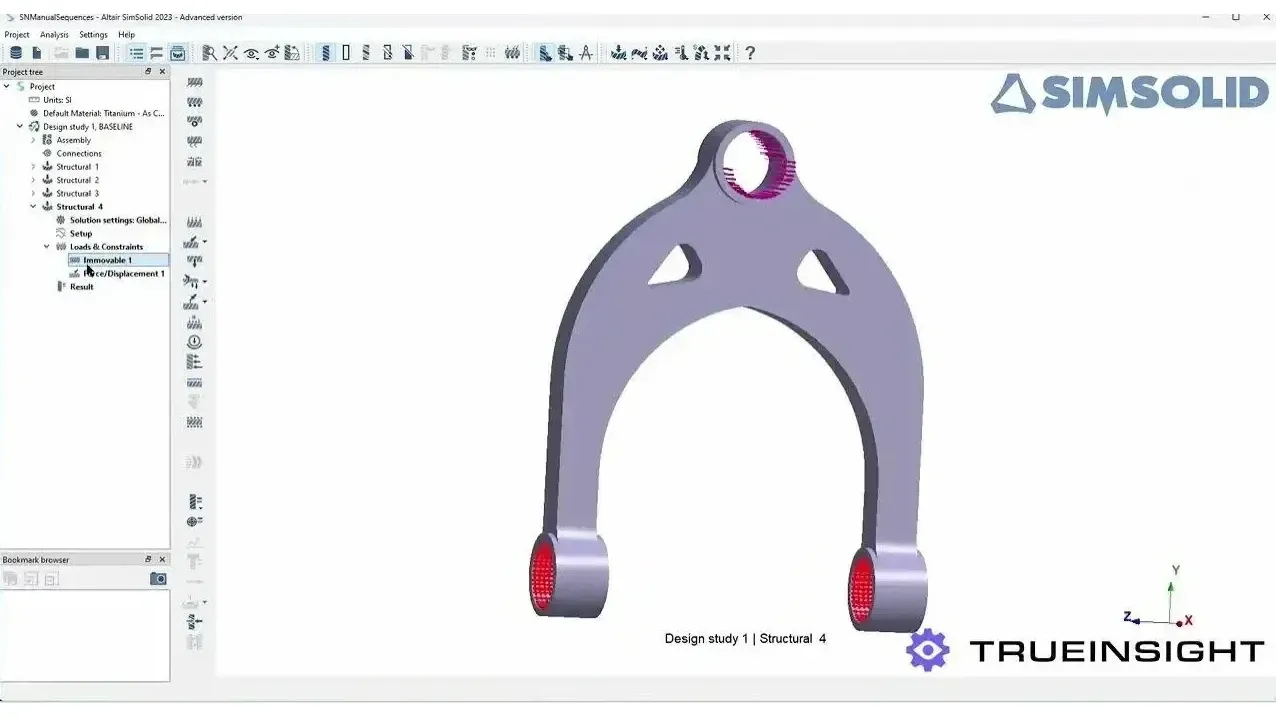The height and width of the screenshot is (718, 1276).
Task: Collapse the Loads & Constraints node
Action: tap(46, 246)
